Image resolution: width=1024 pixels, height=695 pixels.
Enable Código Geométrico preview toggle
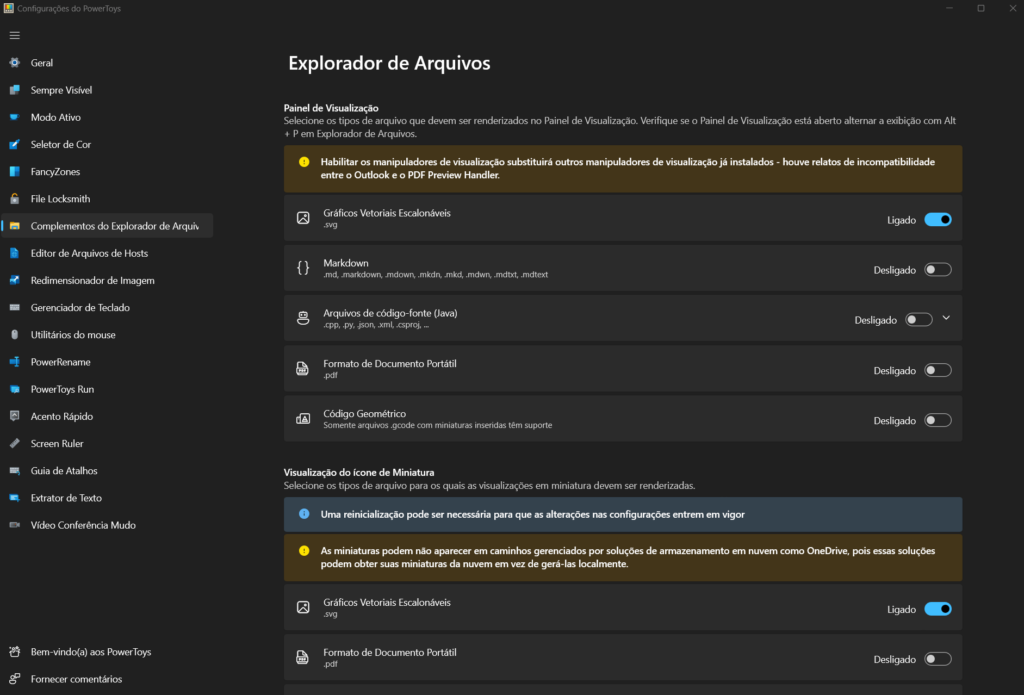click(x=937, y=421)
